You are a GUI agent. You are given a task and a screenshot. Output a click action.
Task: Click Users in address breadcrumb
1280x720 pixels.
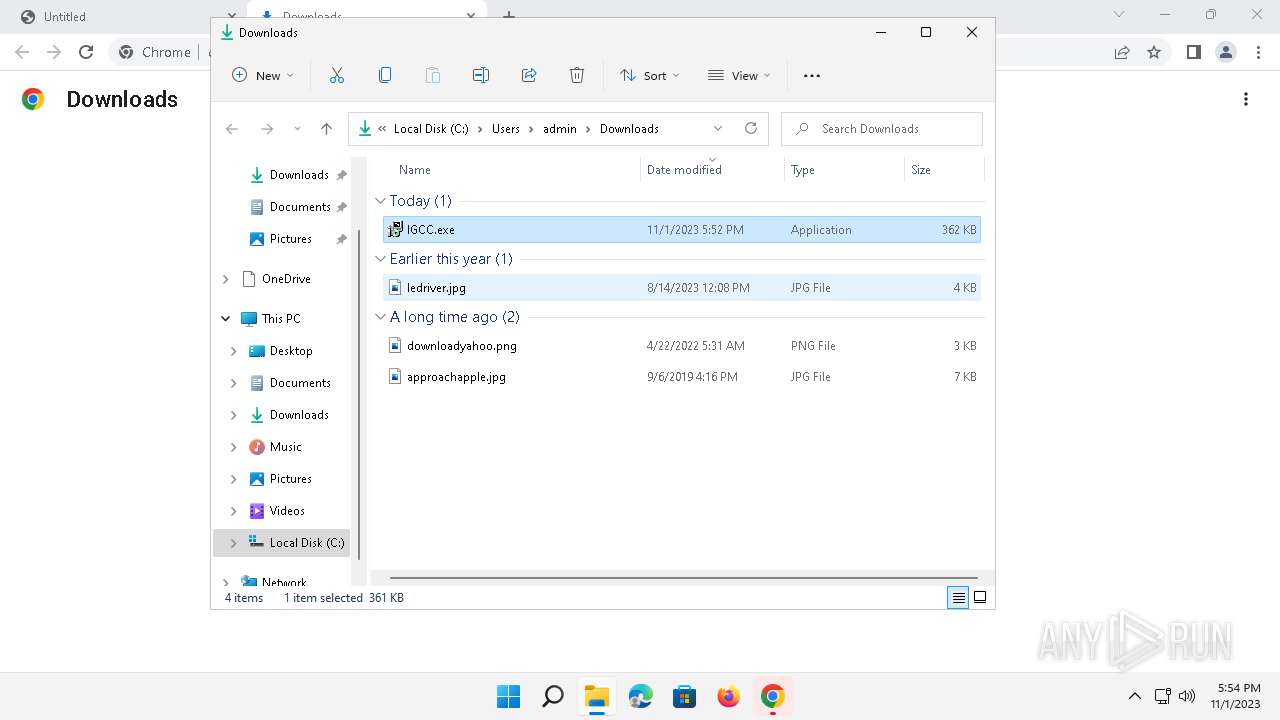coord(506,128)
